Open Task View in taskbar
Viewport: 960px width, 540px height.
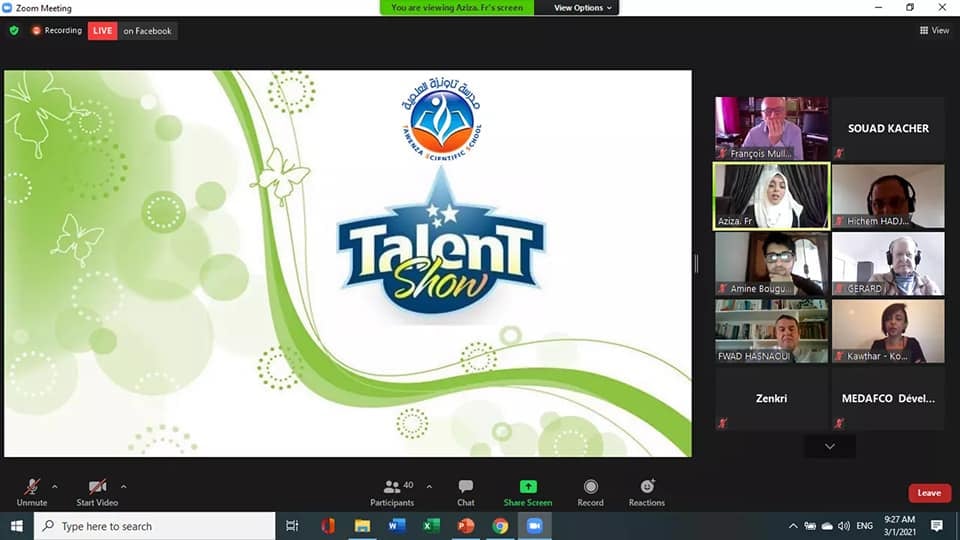coord(292,526)
